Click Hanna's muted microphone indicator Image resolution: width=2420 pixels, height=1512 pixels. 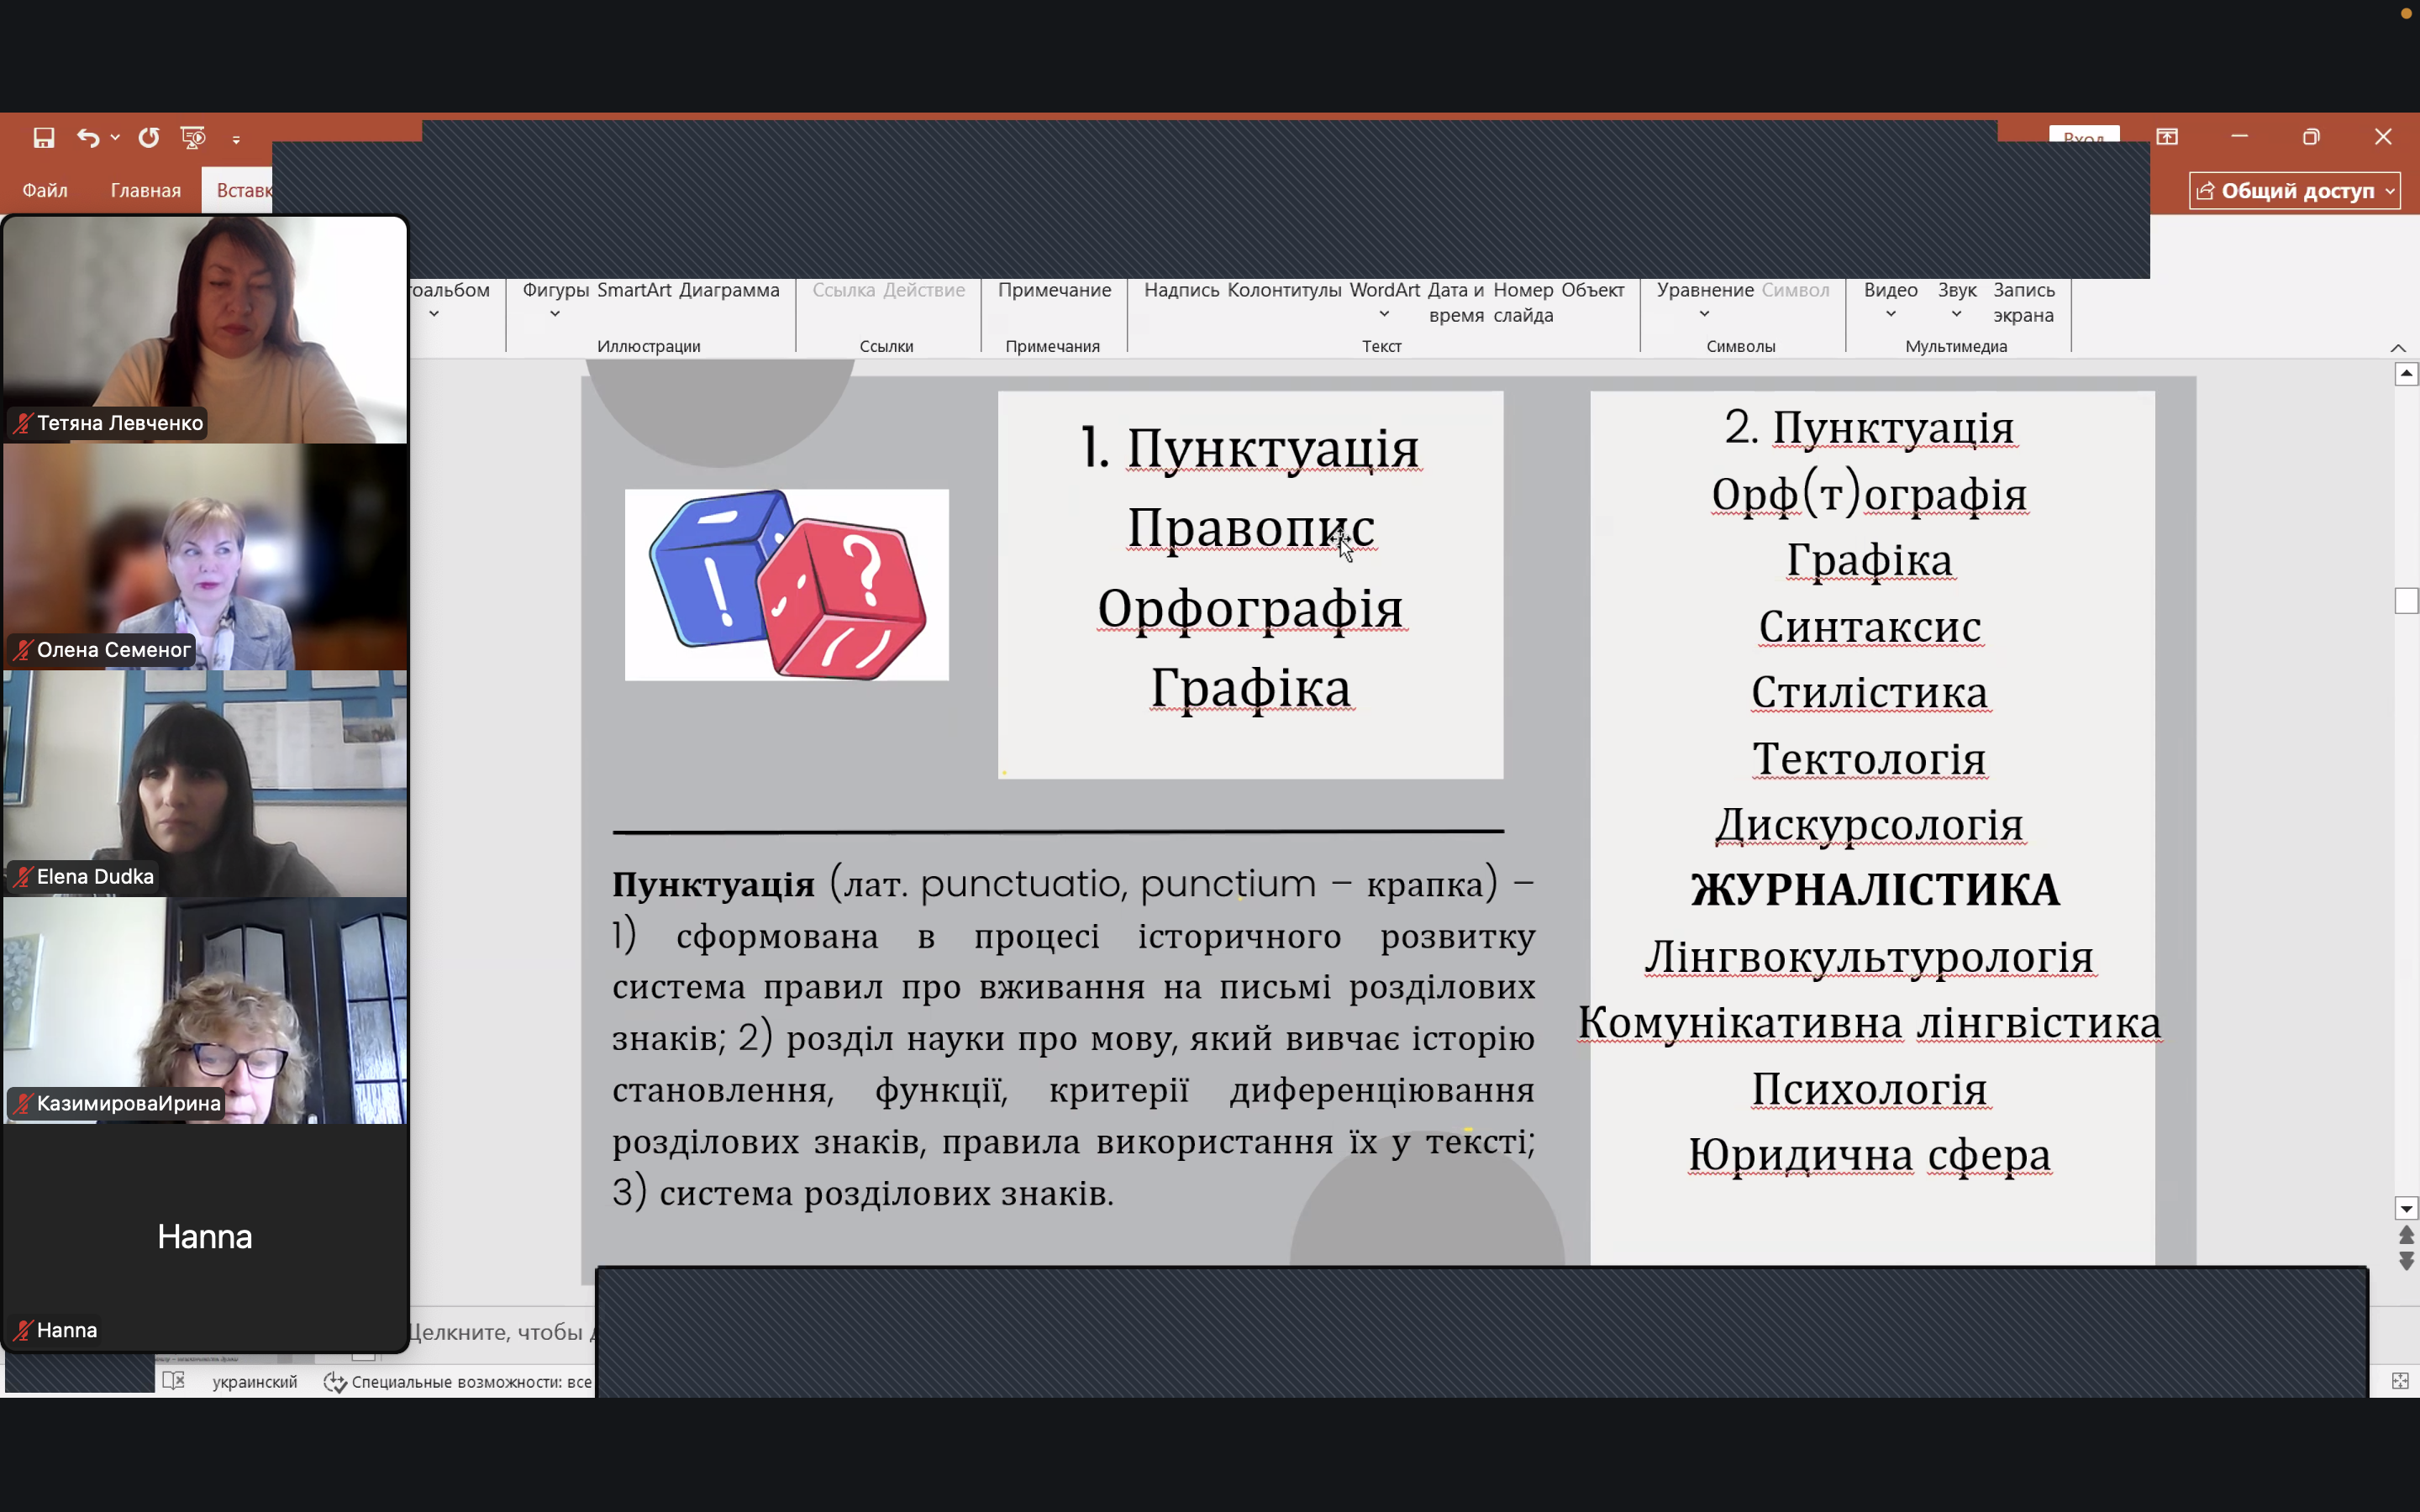click(23, 1330)
